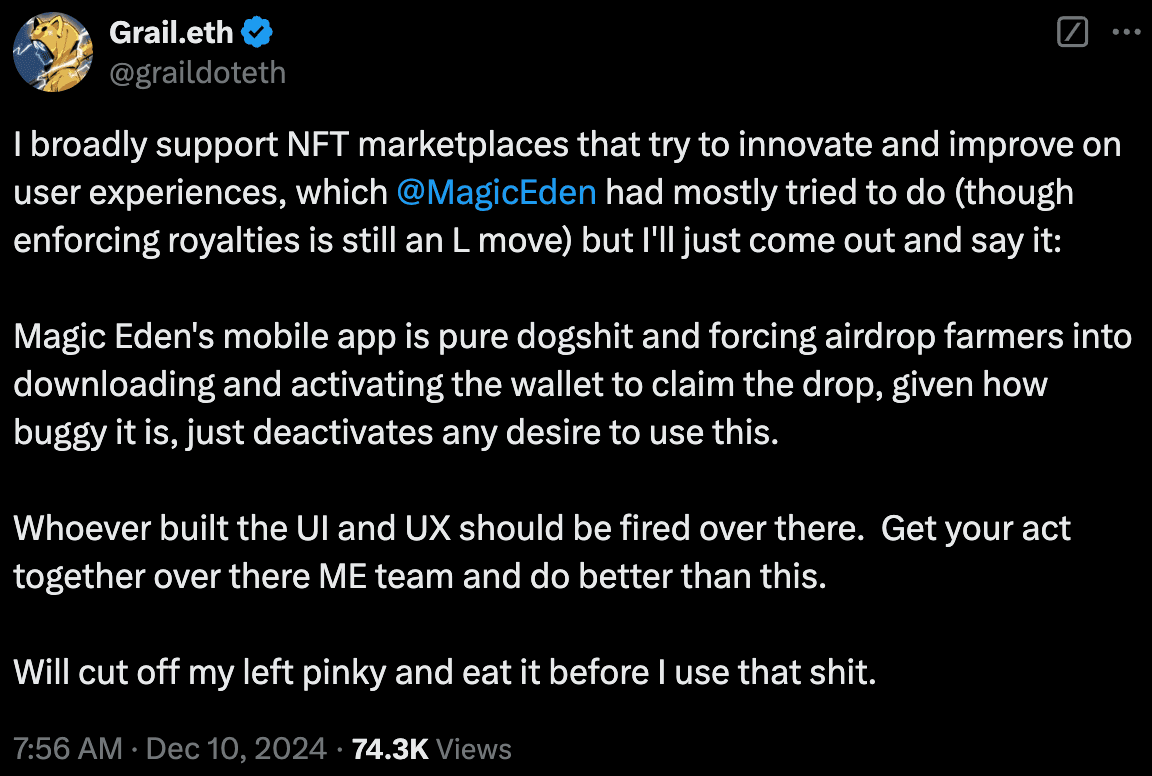The width and height of the screenshot is (1152, 776).
Task: Click the line "user experiences, which" before the mention
Action: coord(201,193)
